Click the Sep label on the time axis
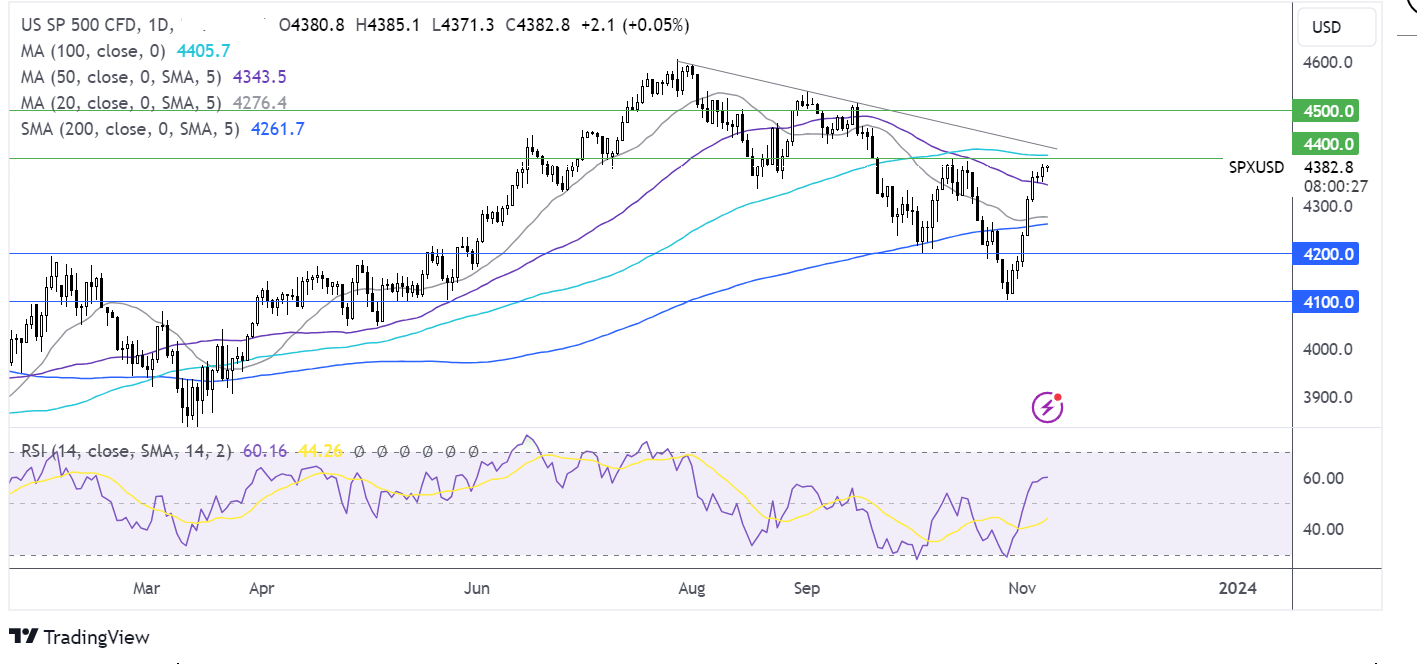1417x664 pixels. pos(806,589)
